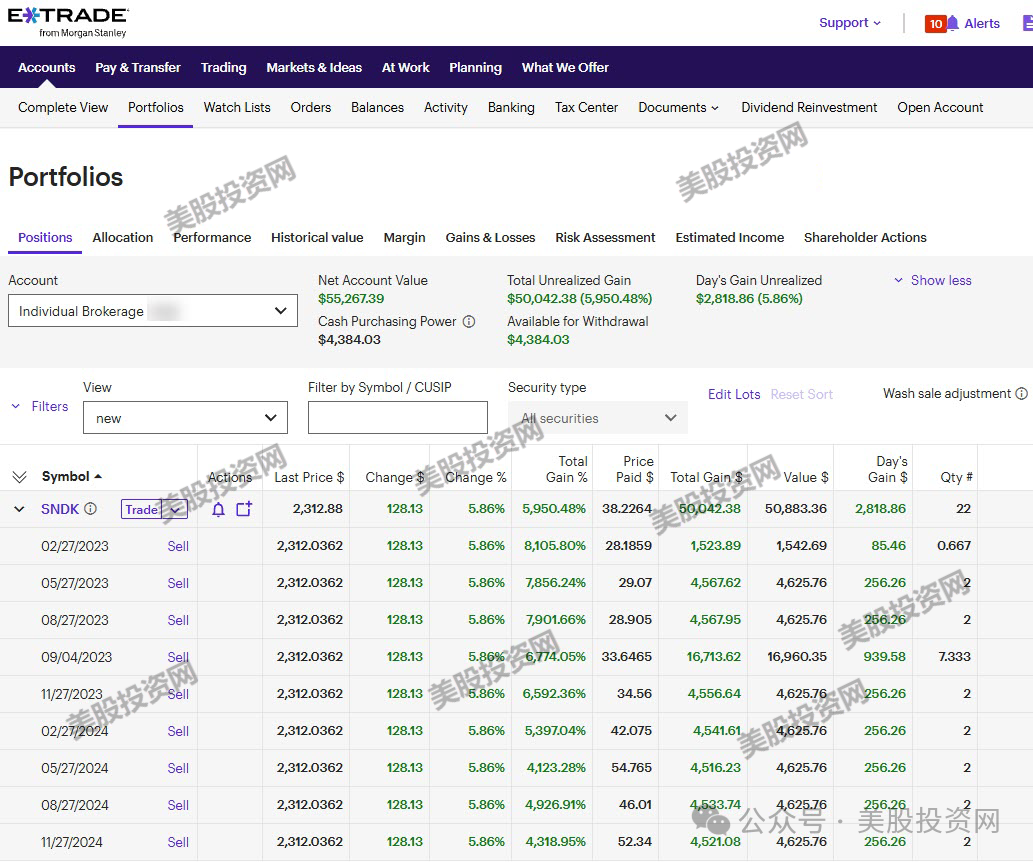Select the Portfolios tab
The image size is (1033, 862).
pyautogui.click(x=155, y=107)
